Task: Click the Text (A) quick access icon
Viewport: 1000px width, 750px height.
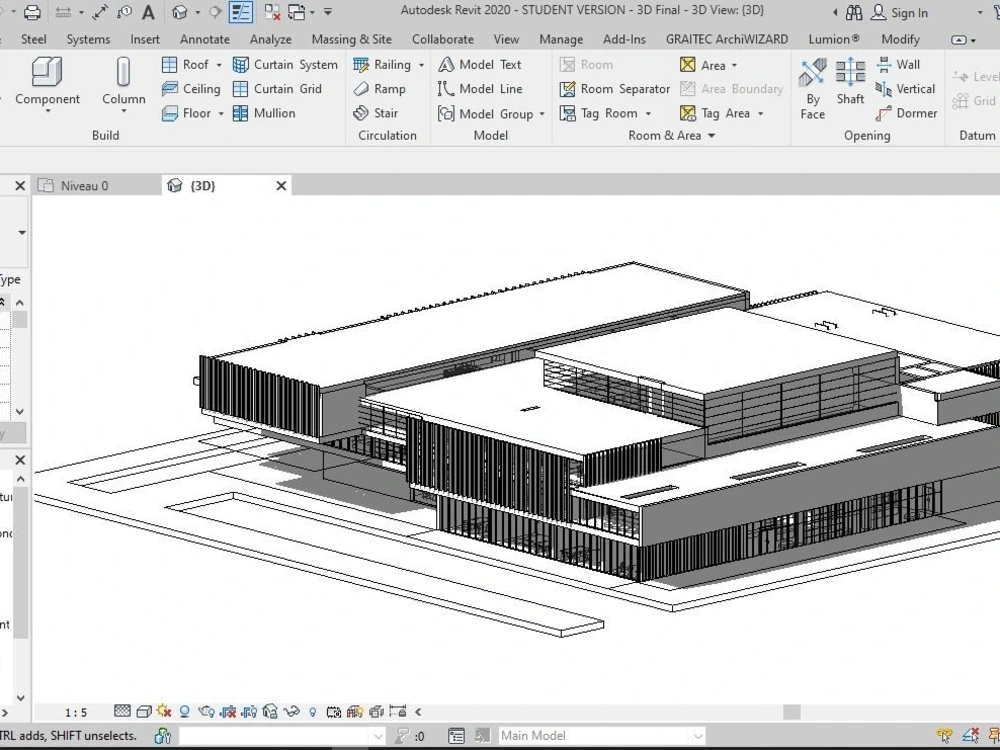Action: point(148,11)
